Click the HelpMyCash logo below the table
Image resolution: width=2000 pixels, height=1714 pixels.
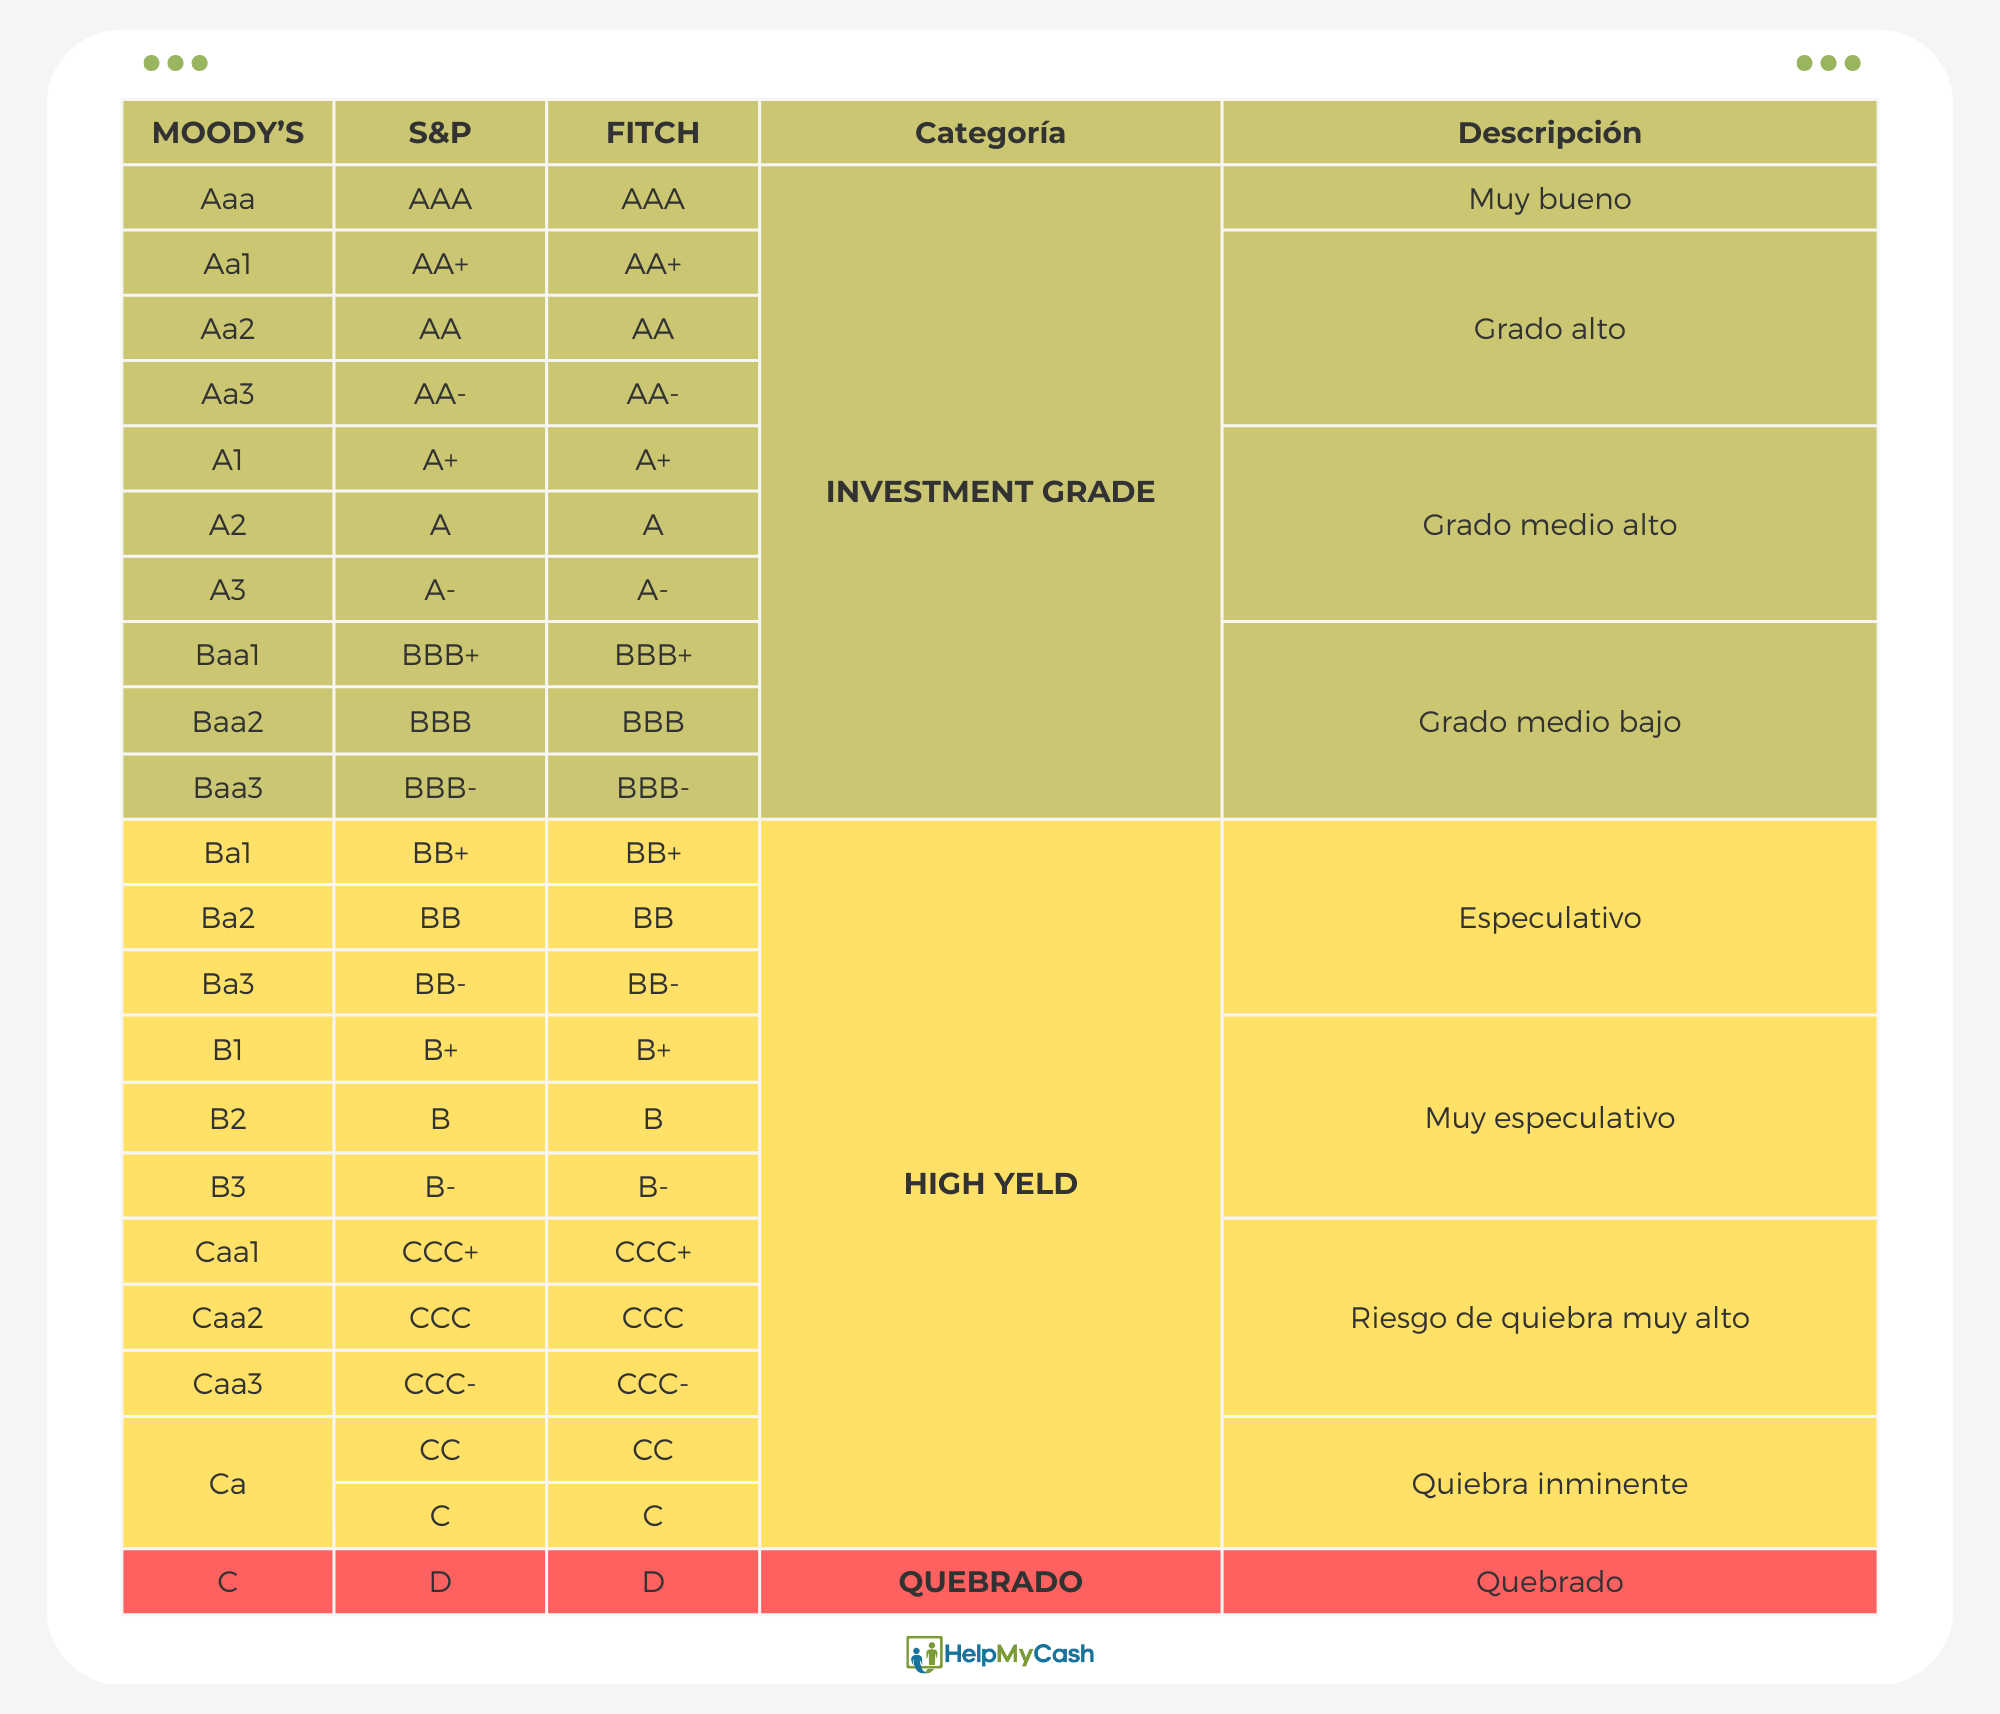coord(999,1654)
